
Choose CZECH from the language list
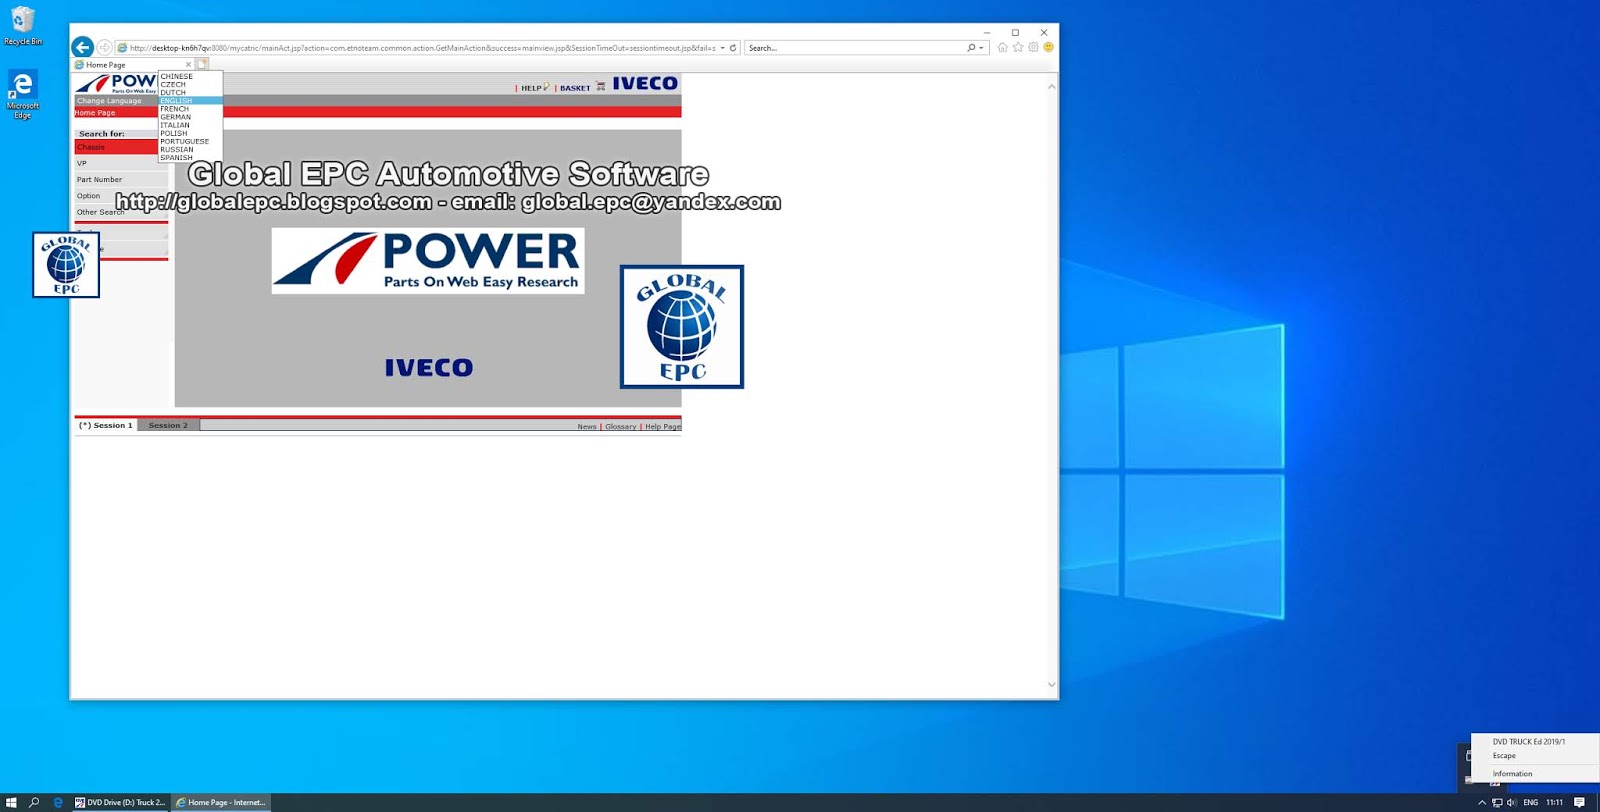pos(190,85)
